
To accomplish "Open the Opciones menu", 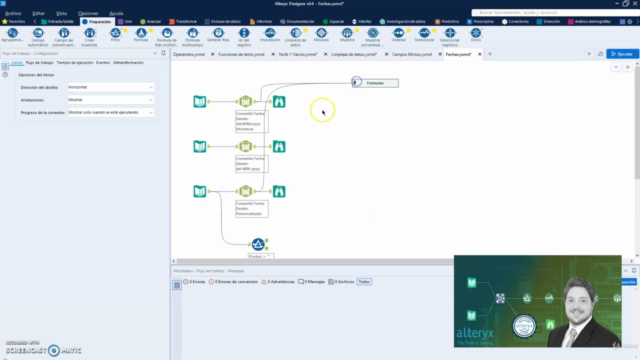I will point(88,13).
